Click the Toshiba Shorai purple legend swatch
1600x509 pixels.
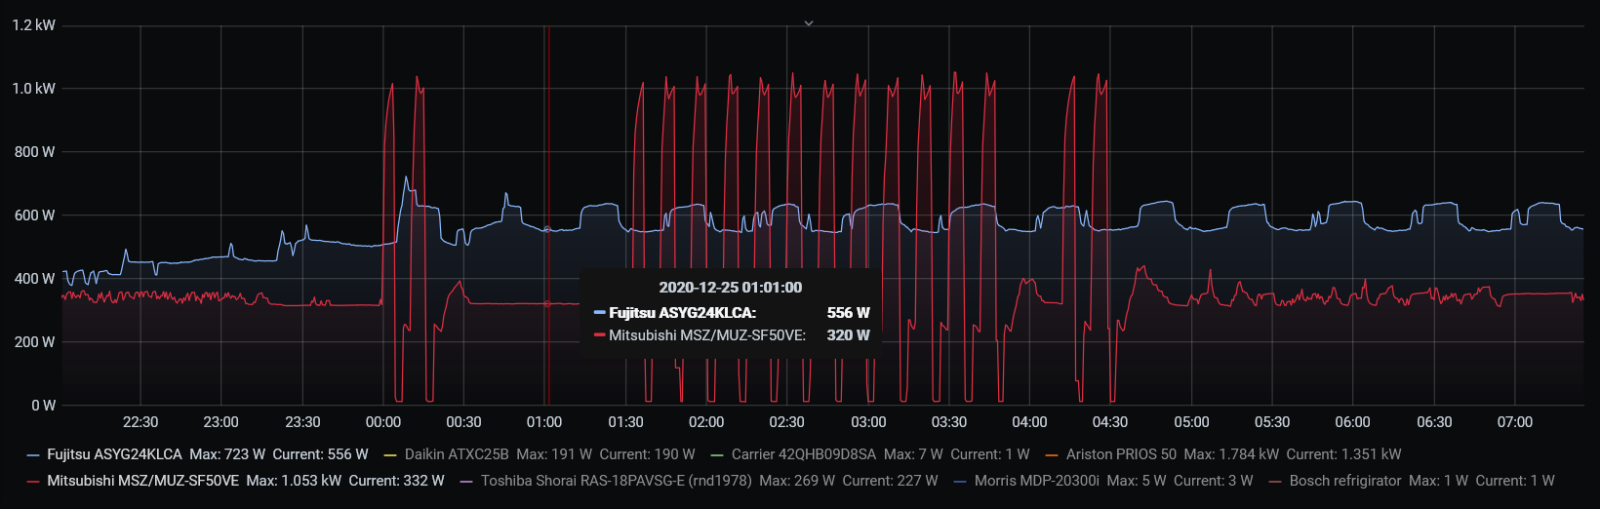pyautogui.click(x=466, y=482)
